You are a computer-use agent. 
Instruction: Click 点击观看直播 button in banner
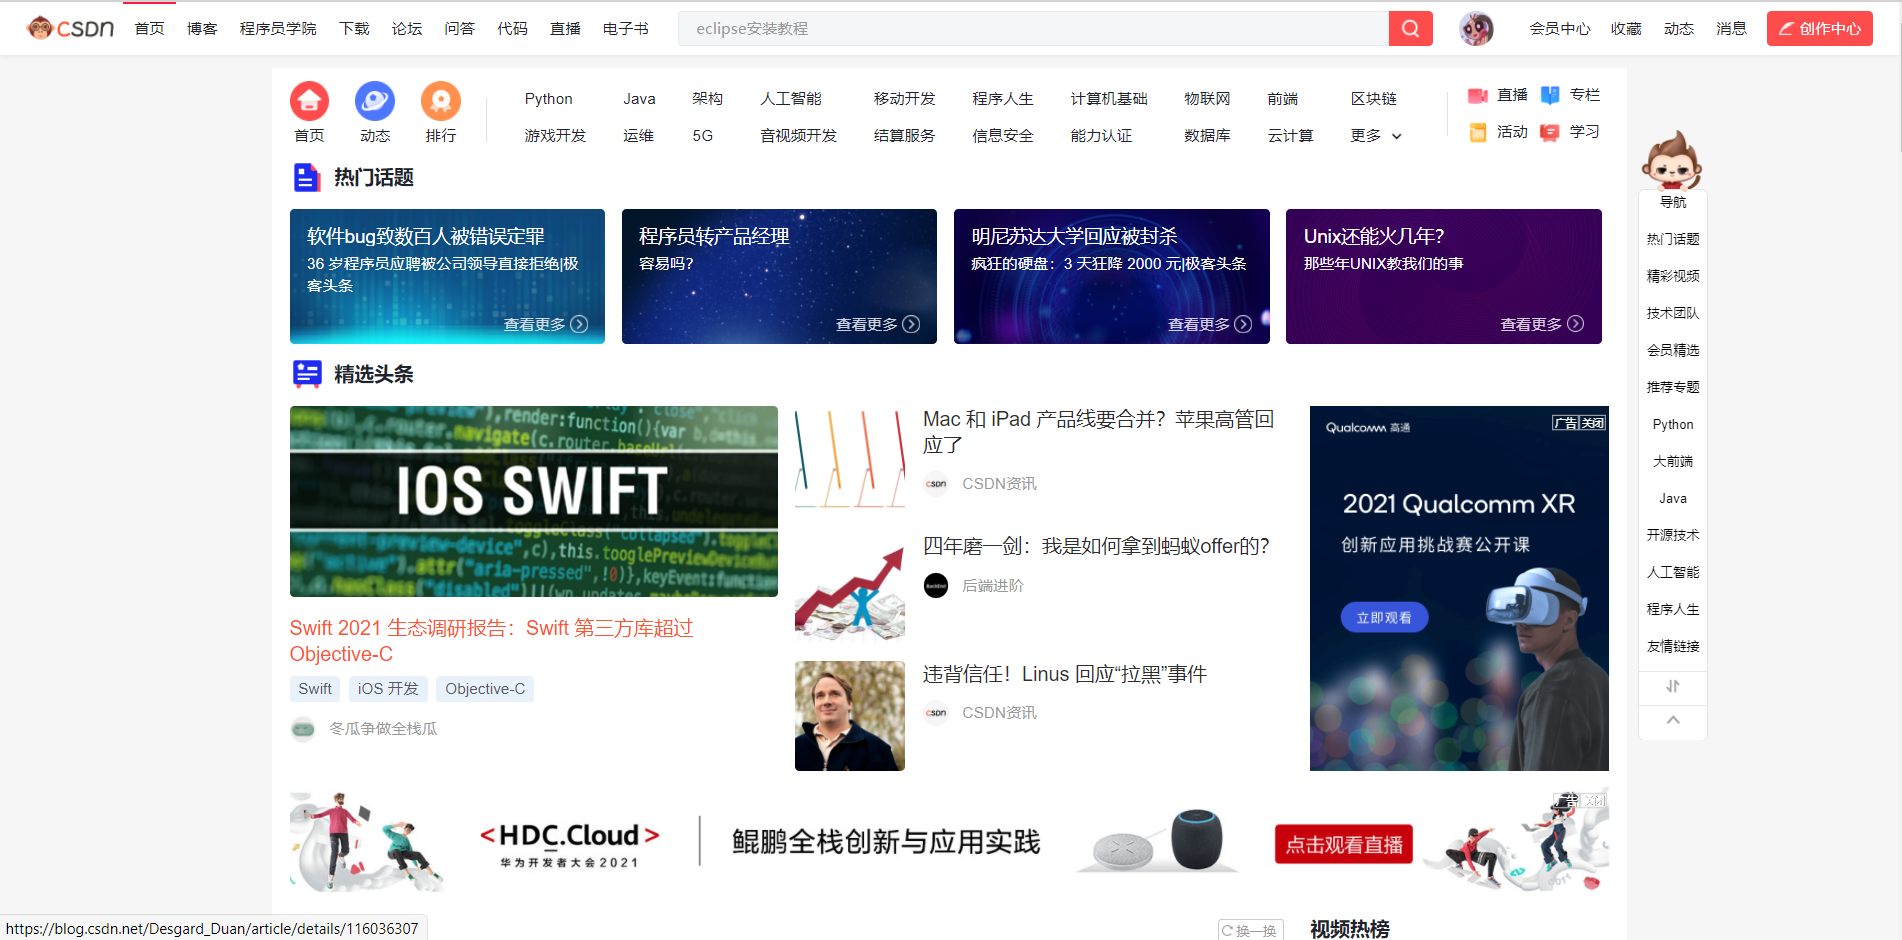[x=1344, y=845]
